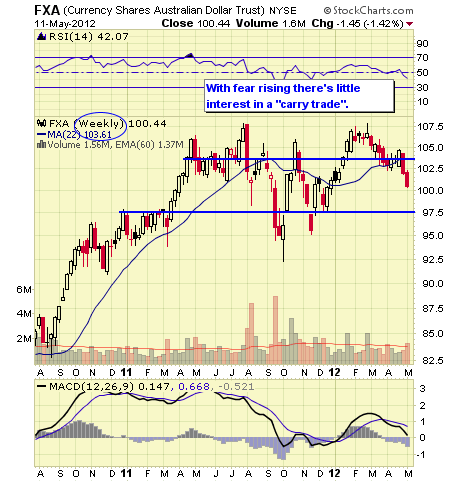The image size is (460, 482).
Task: Click the 12 year marker below MACD
Action: coord(334,473)
